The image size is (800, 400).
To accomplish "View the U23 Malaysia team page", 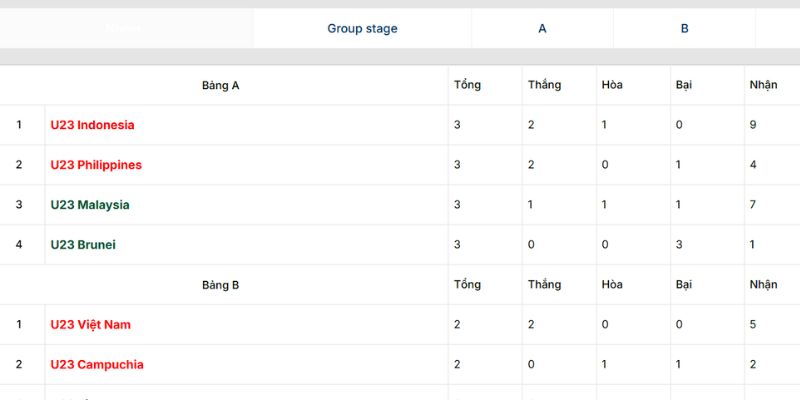I will tap(90, 205).
